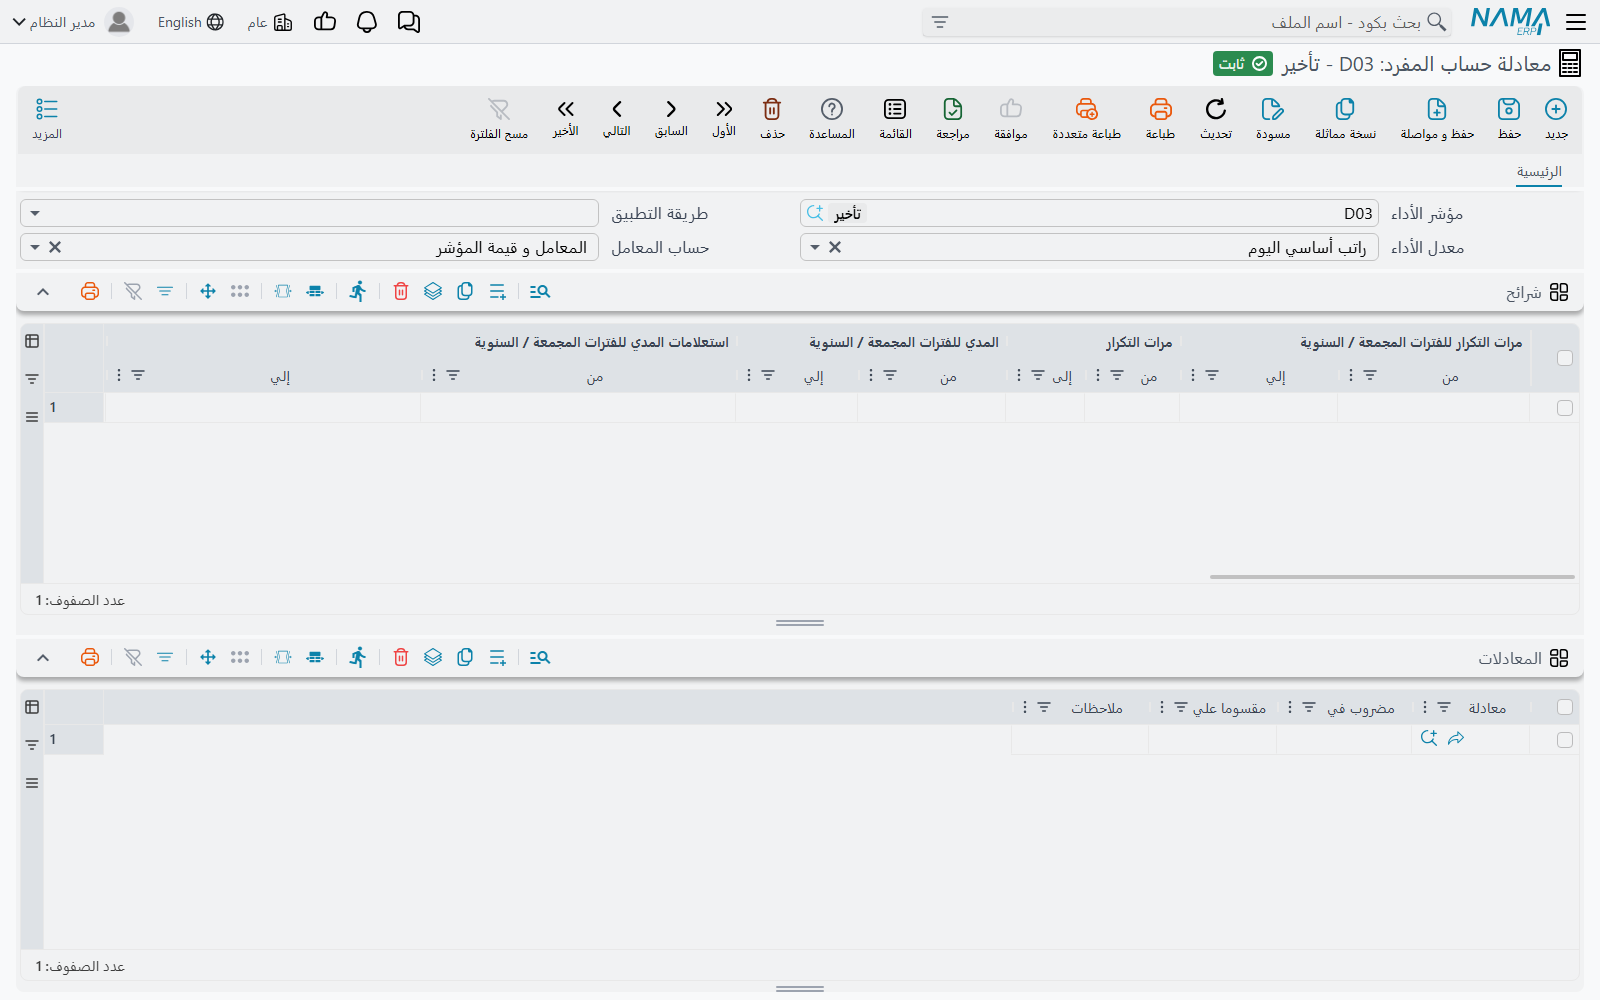Open the chat messages icon
Screen dimensions: 1600x1000
(409, 22)
